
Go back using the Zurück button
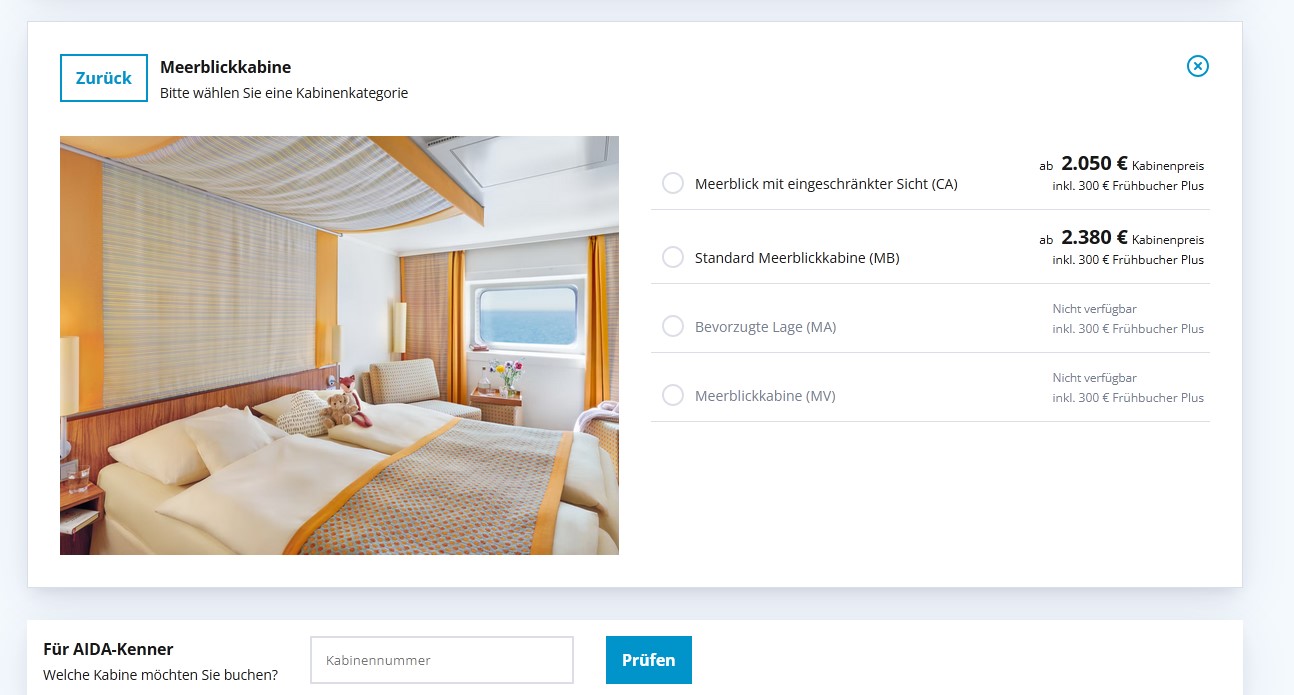(x=104, y=78)
